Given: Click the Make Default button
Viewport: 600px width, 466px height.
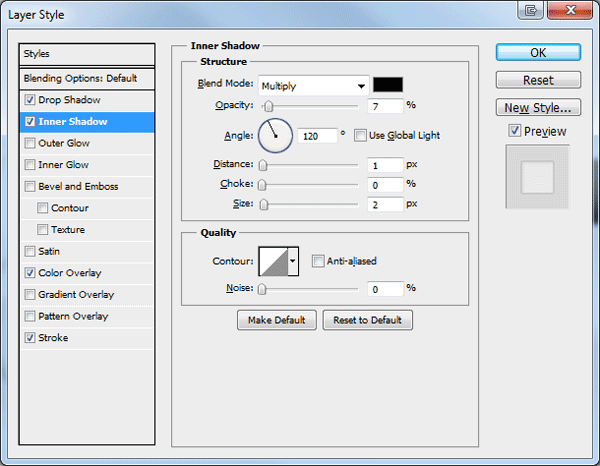Looking at the screenshot, I should tap(277, 320).
